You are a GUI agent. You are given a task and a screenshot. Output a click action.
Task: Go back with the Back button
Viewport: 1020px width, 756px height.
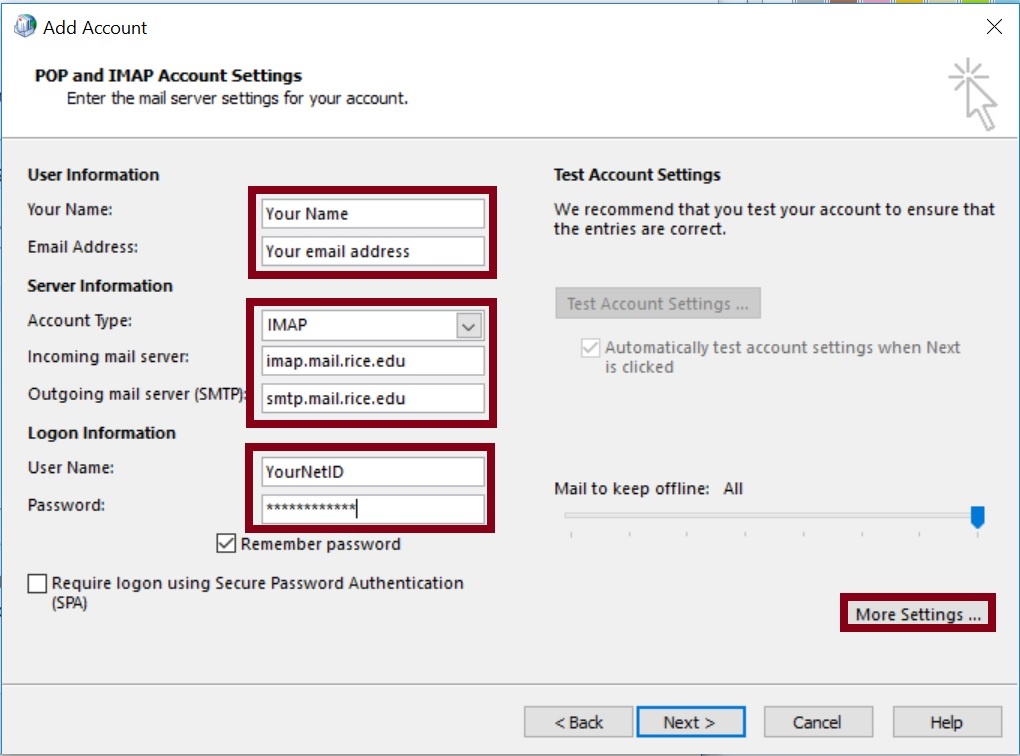tap(578, 722)
